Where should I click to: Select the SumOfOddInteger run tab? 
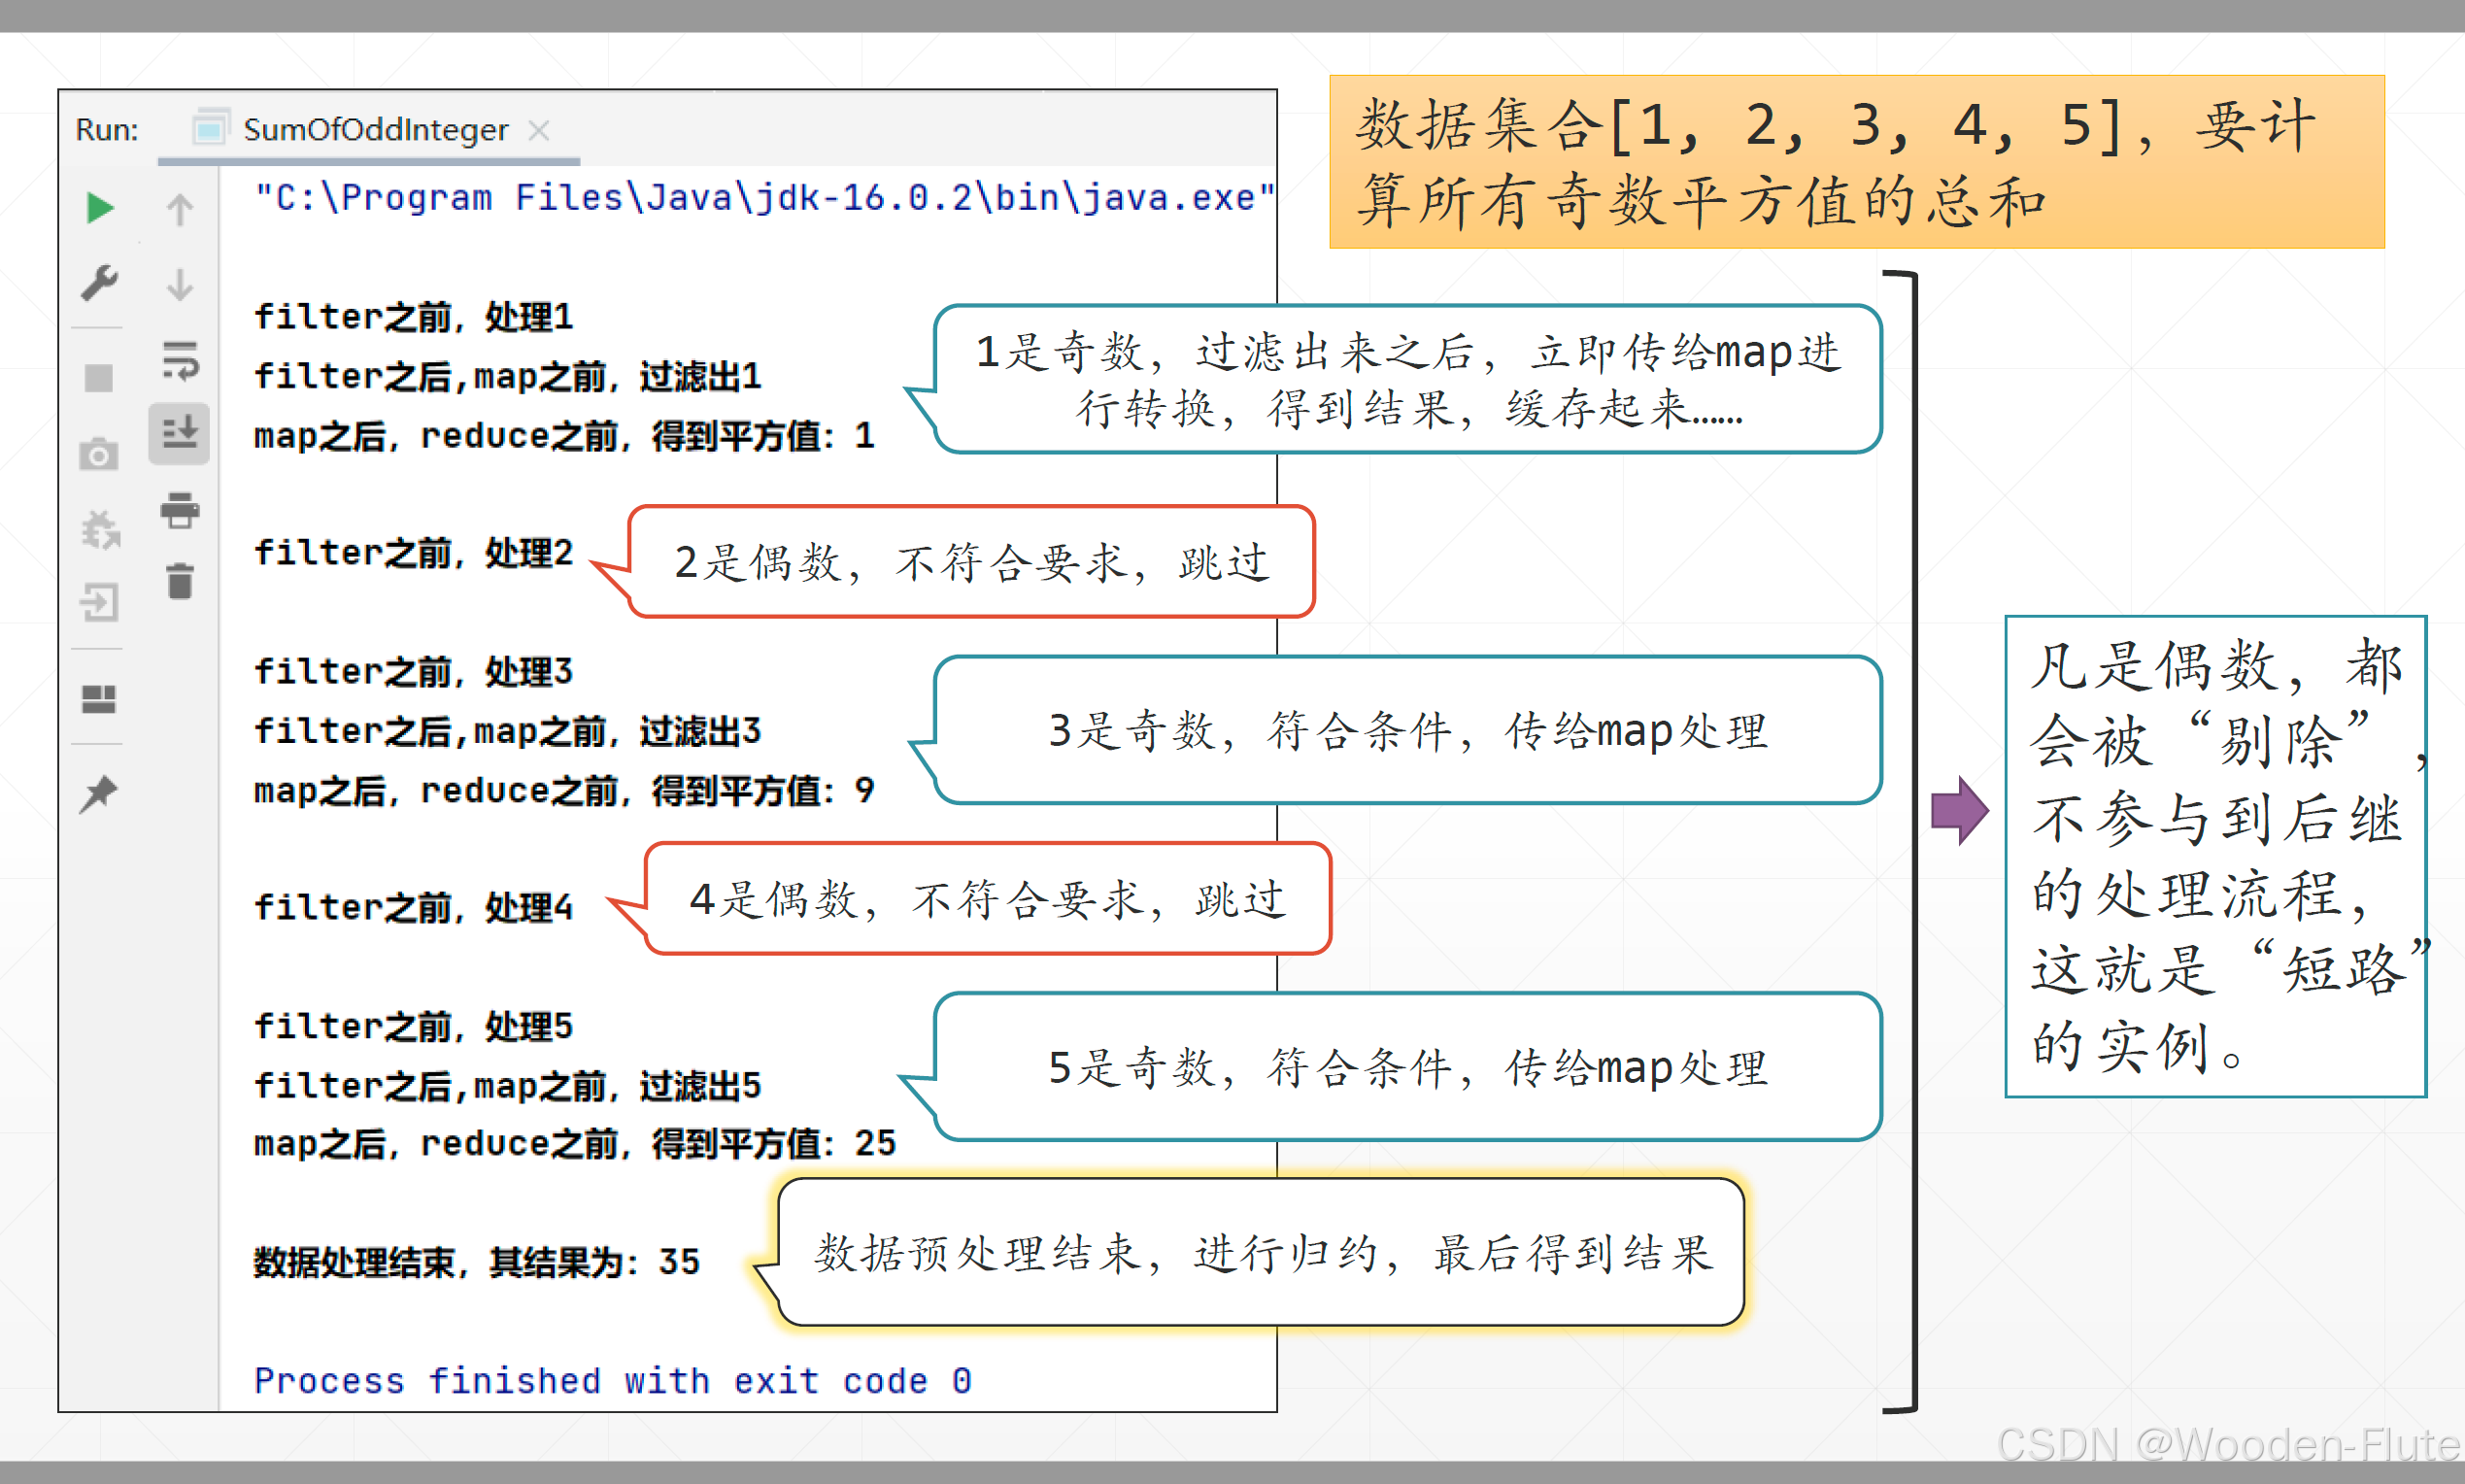(x=374, y=130)
